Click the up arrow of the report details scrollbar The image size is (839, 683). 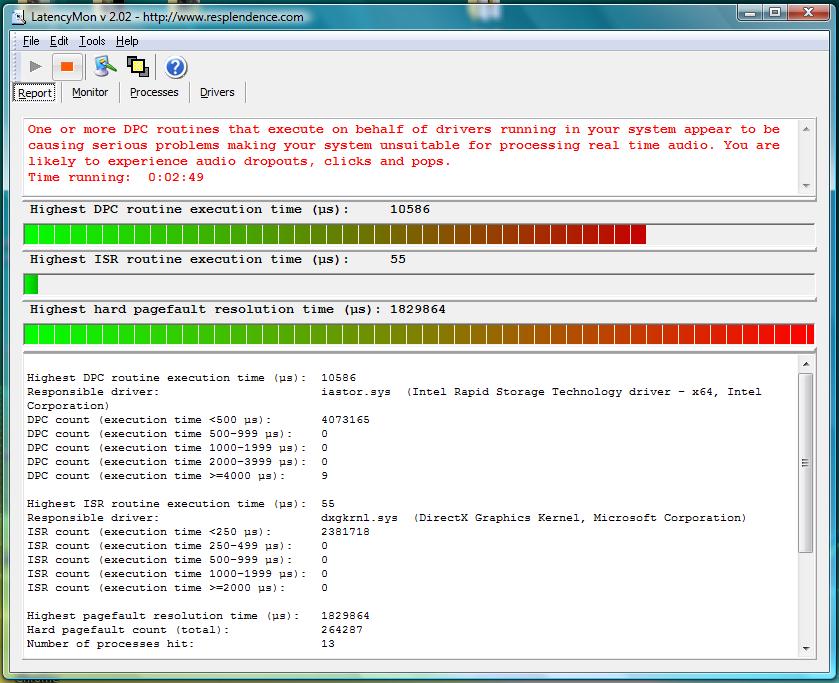coord(806,365)
